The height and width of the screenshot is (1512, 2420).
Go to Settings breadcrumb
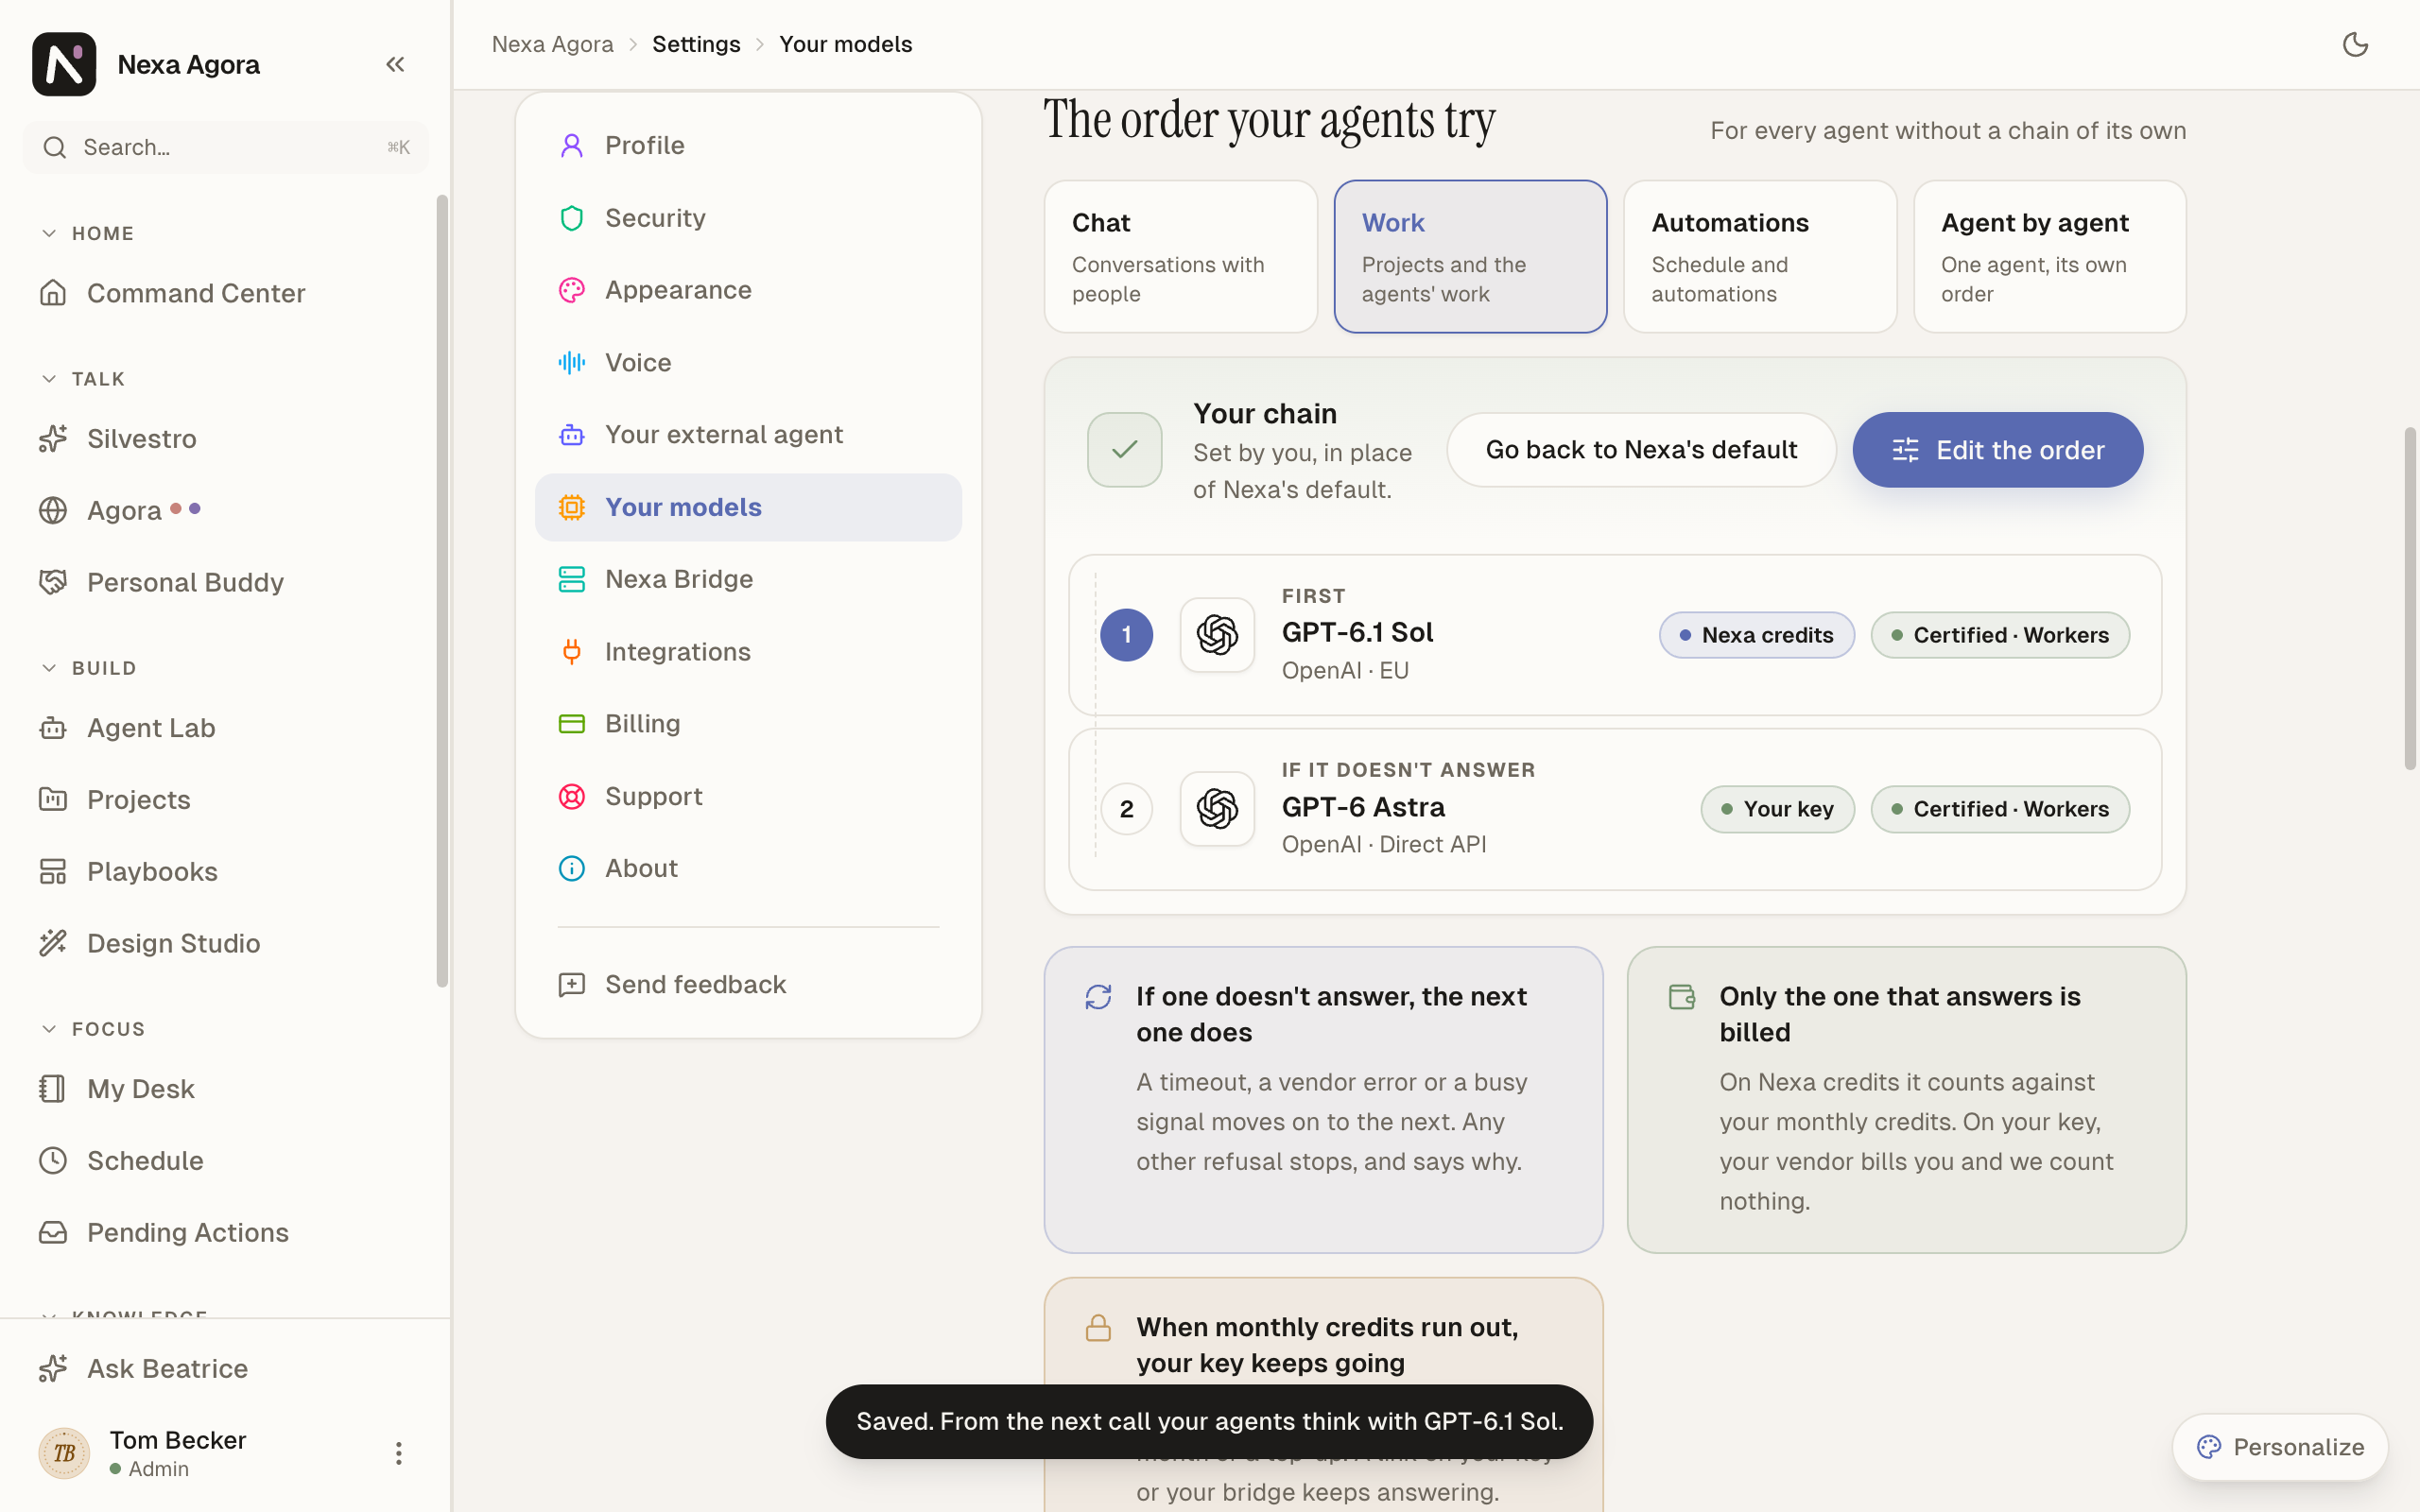coord(696,44)
